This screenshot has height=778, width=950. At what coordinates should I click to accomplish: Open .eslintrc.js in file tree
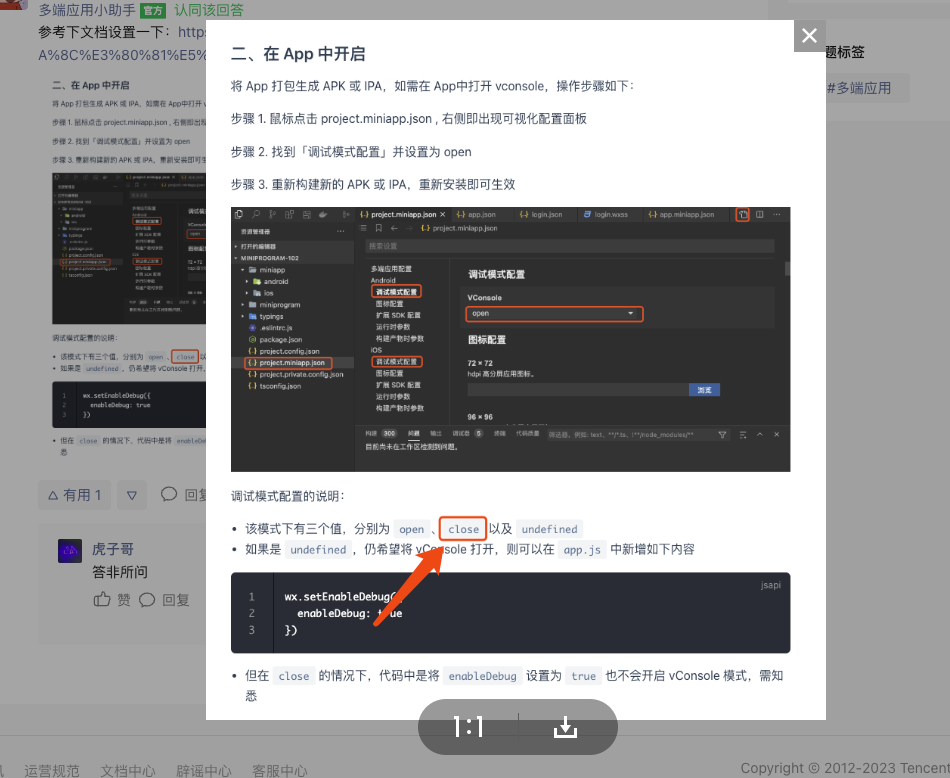pos(276,328)
